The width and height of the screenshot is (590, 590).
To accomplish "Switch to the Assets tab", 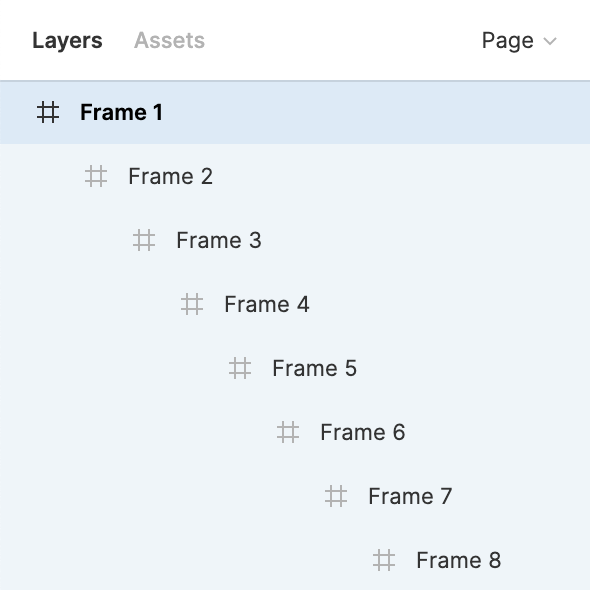I will pyautogui.click(x=169, y=40).
